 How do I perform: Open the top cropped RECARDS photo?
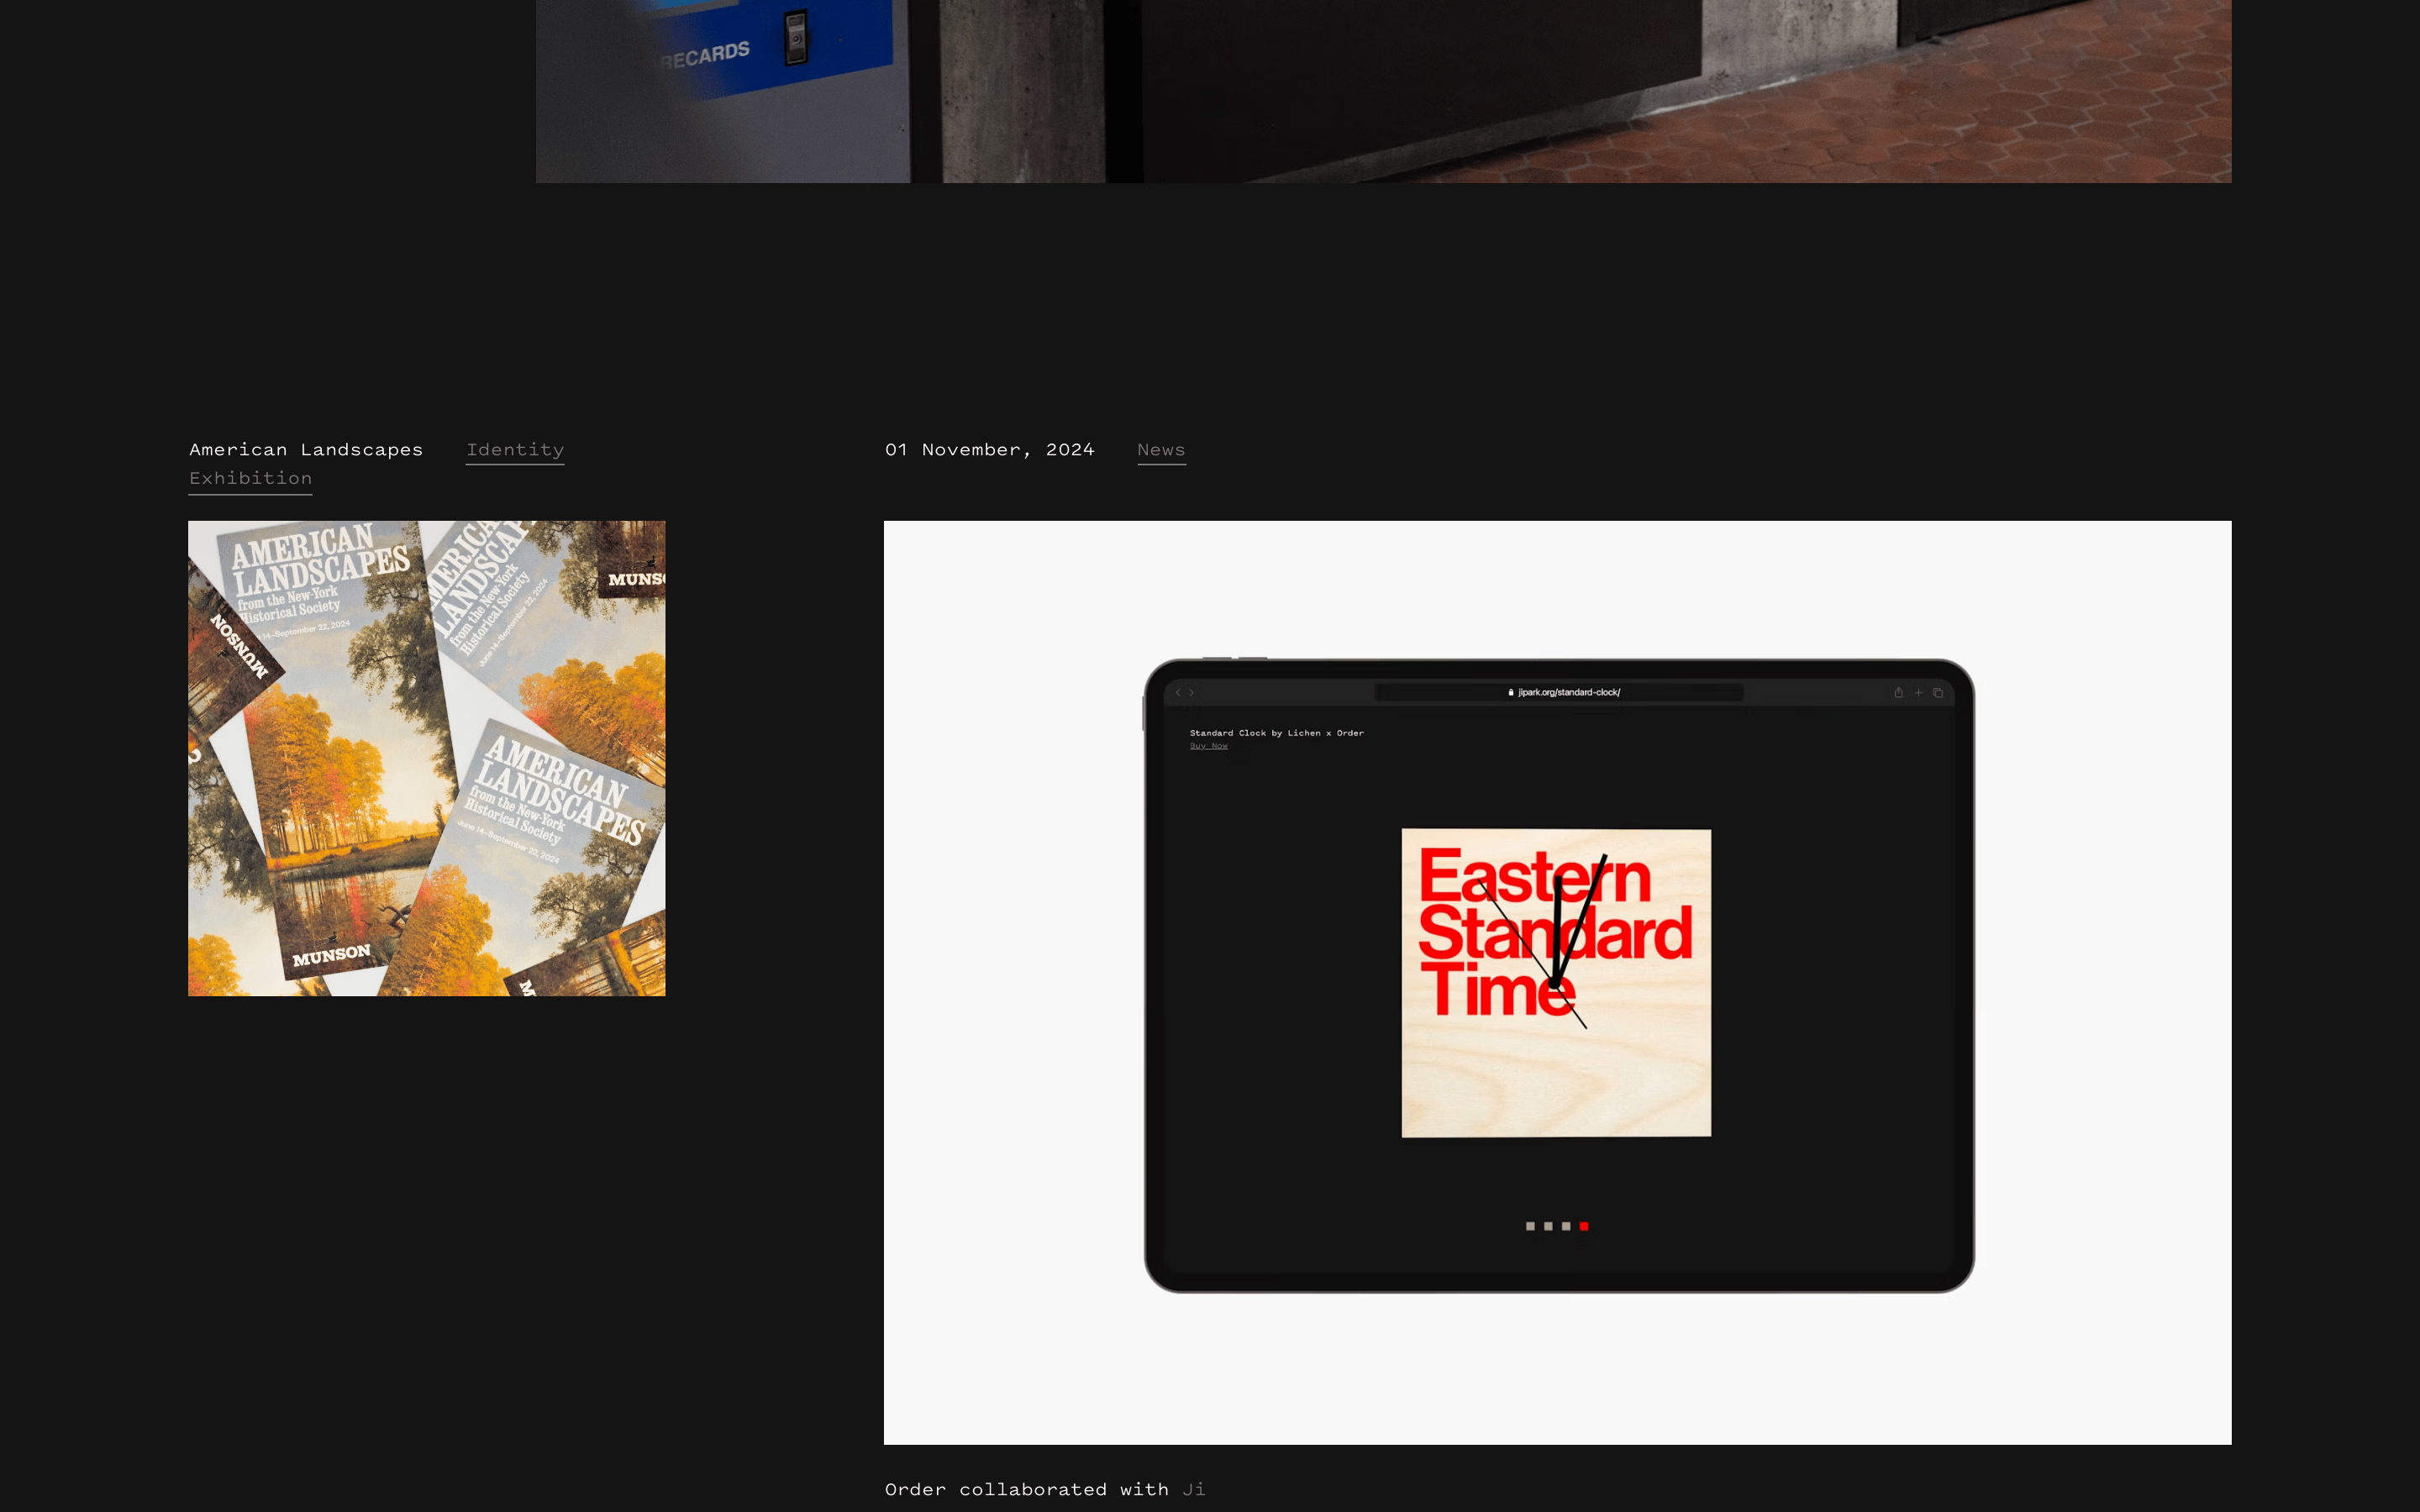click(1383, 91)
